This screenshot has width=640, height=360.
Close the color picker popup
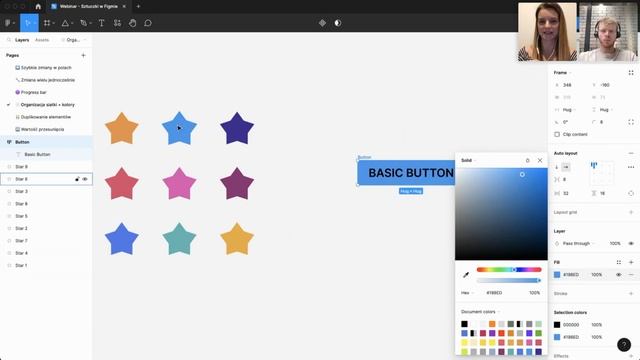pyautogui.click(x=540, y=160)
